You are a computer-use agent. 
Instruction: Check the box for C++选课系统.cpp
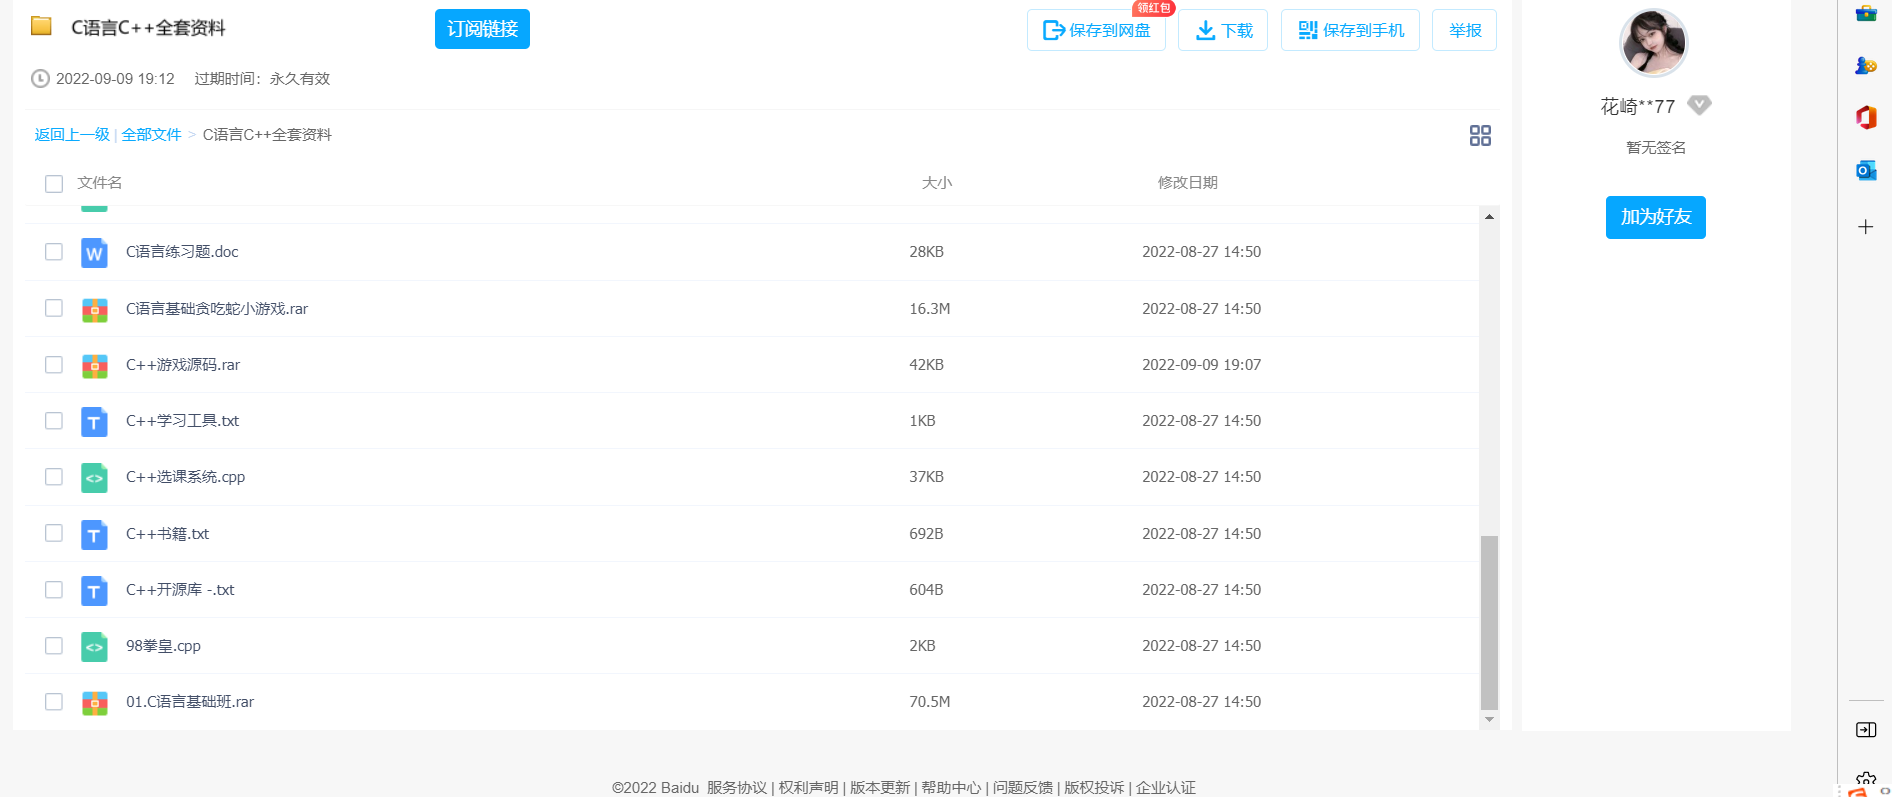[x=54, y=477]
